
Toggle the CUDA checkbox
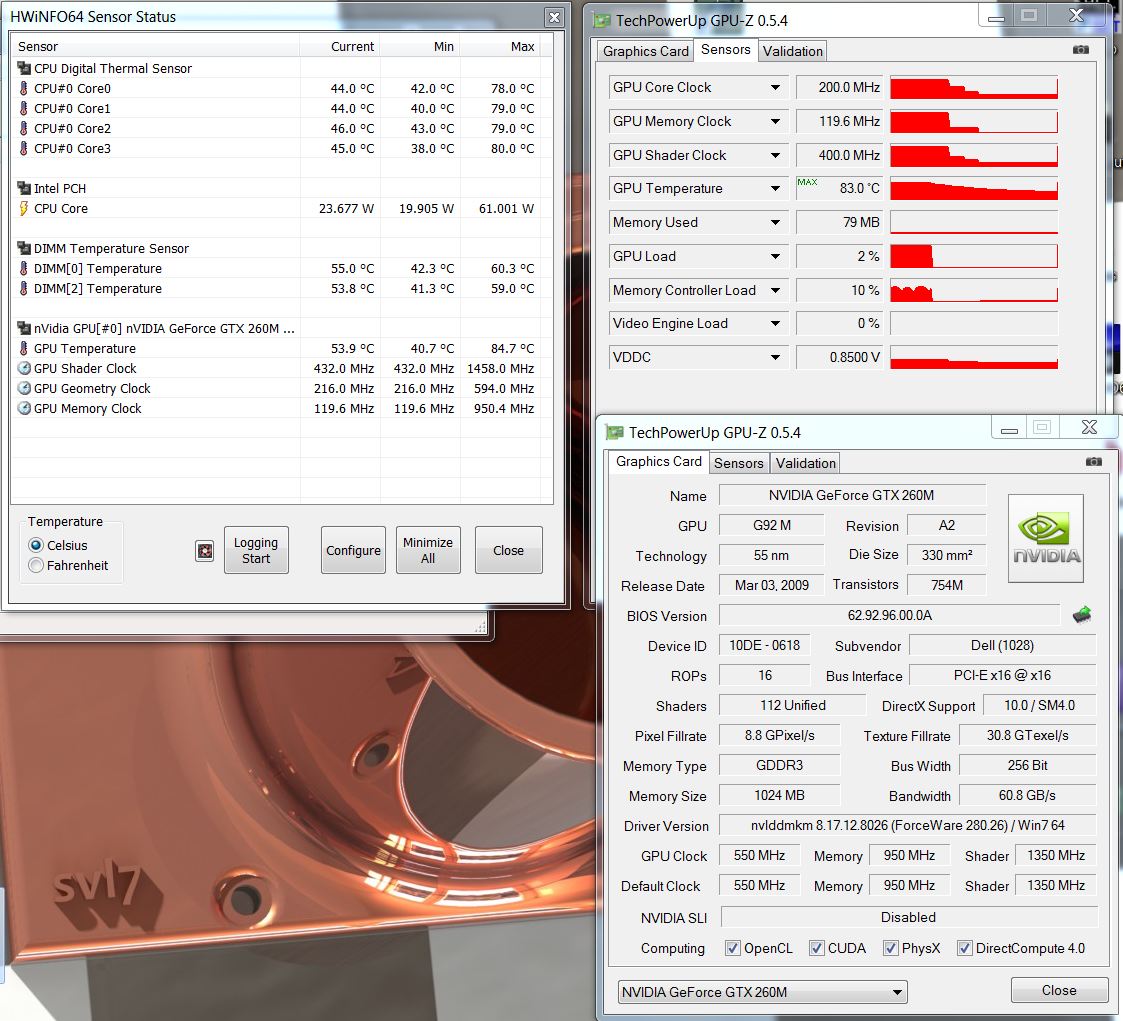(816, 948)
